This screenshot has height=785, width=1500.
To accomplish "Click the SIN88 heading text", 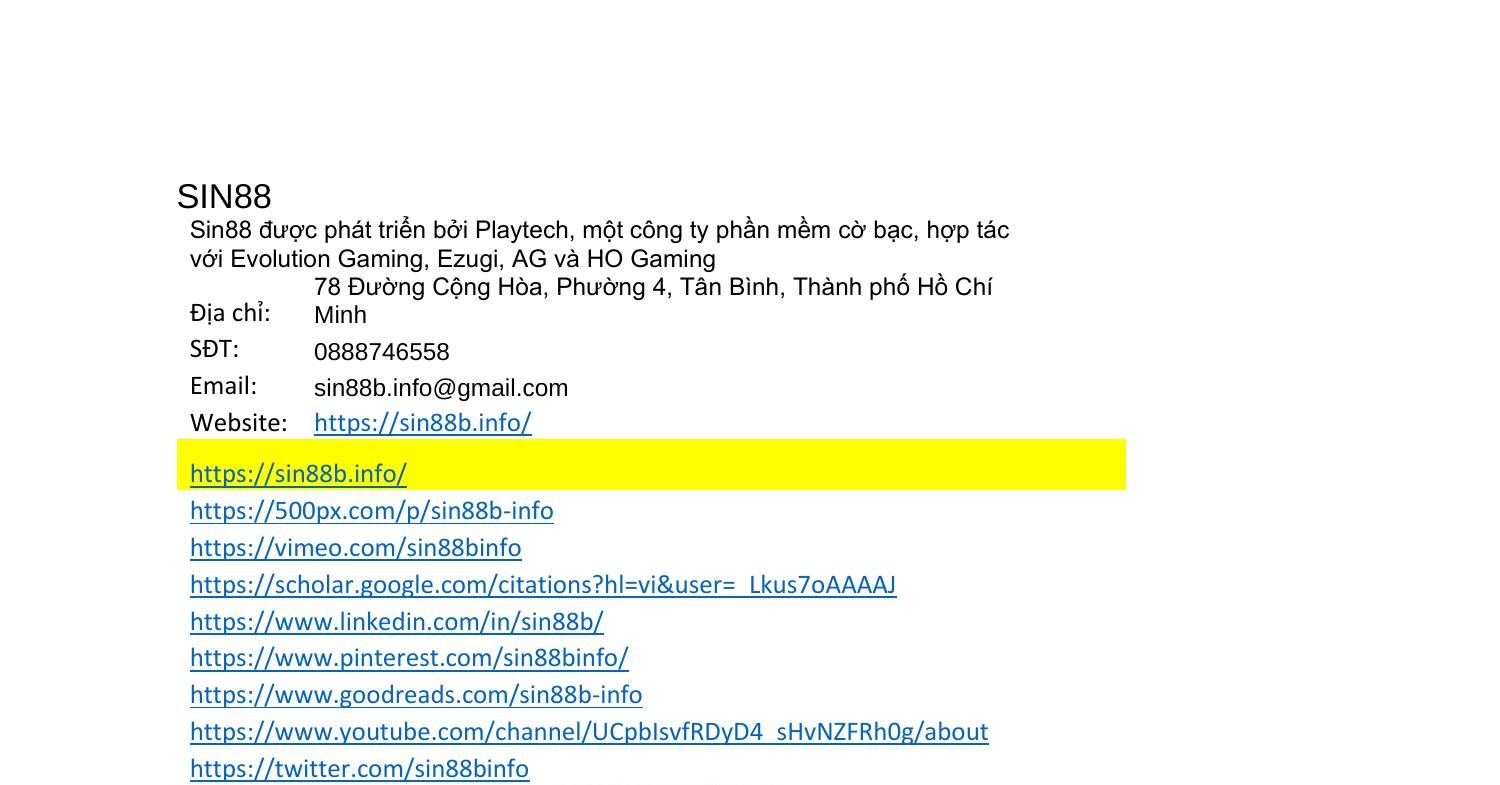I will pyautogui.click(x=224, y=197).
